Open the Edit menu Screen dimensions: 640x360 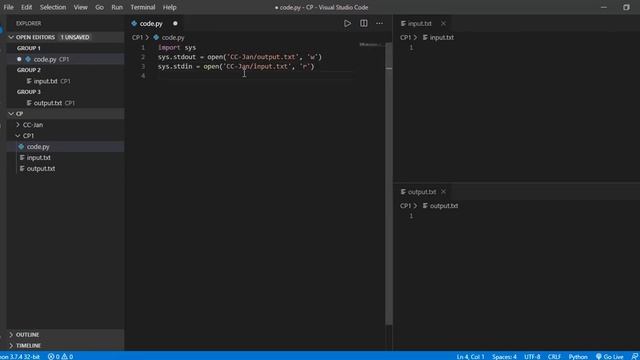pos(27,7)
